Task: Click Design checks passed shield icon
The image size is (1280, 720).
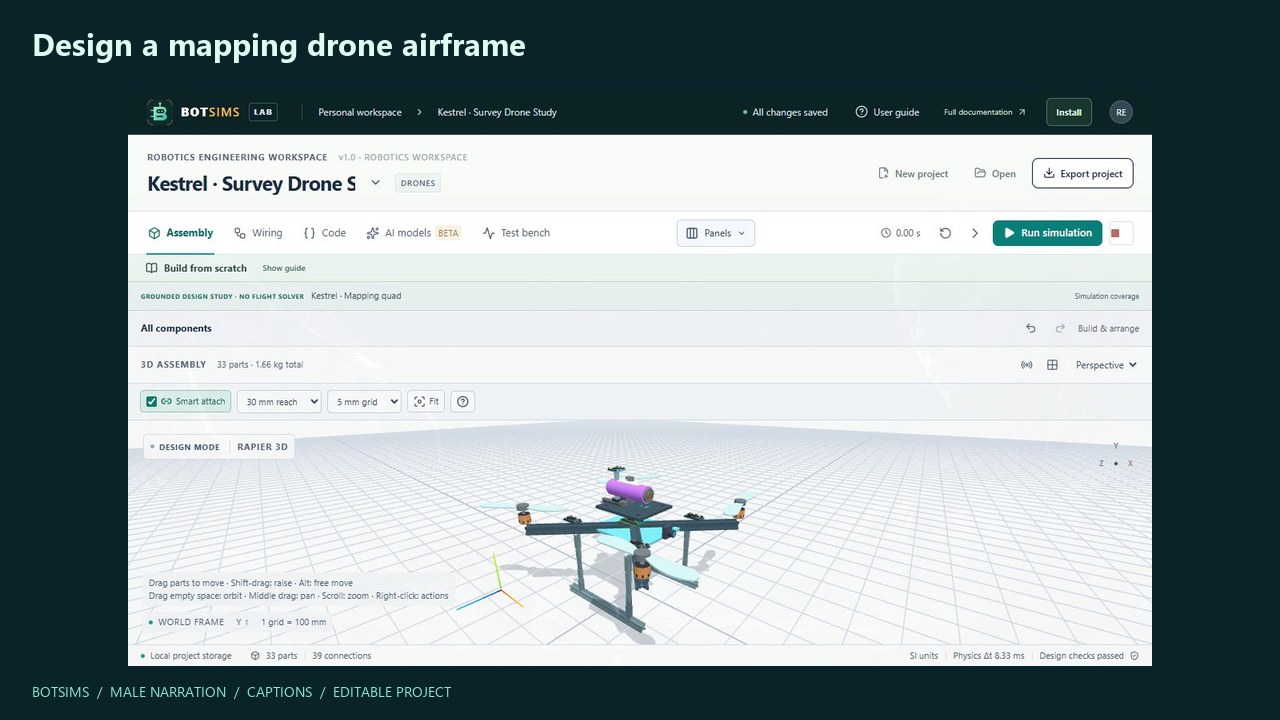Action: (1133, 656)
